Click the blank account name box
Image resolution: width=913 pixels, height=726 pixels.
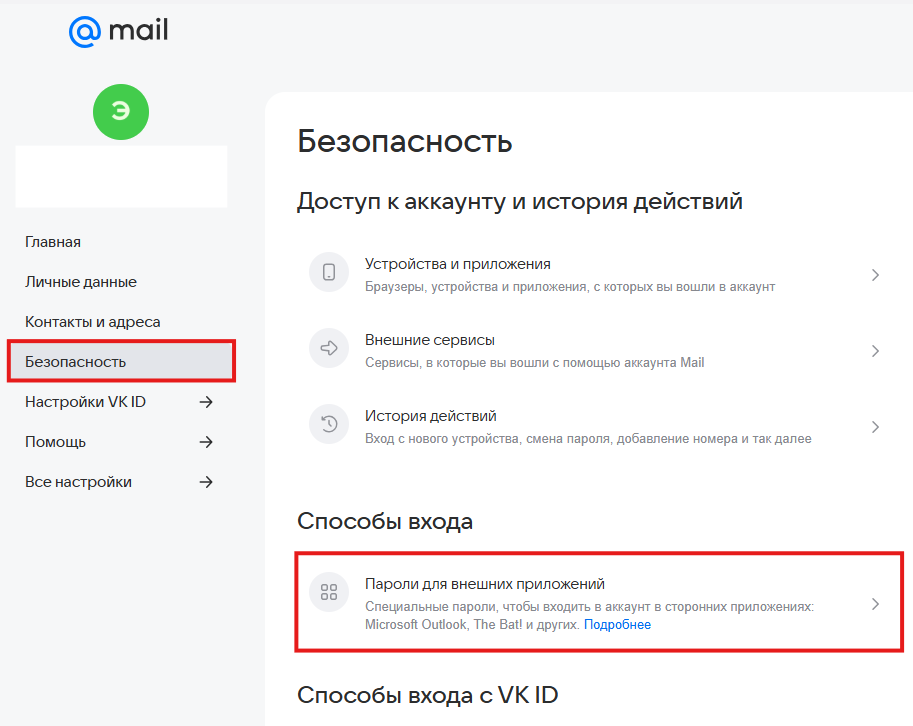pyautogui.click(x=121, y=176)
